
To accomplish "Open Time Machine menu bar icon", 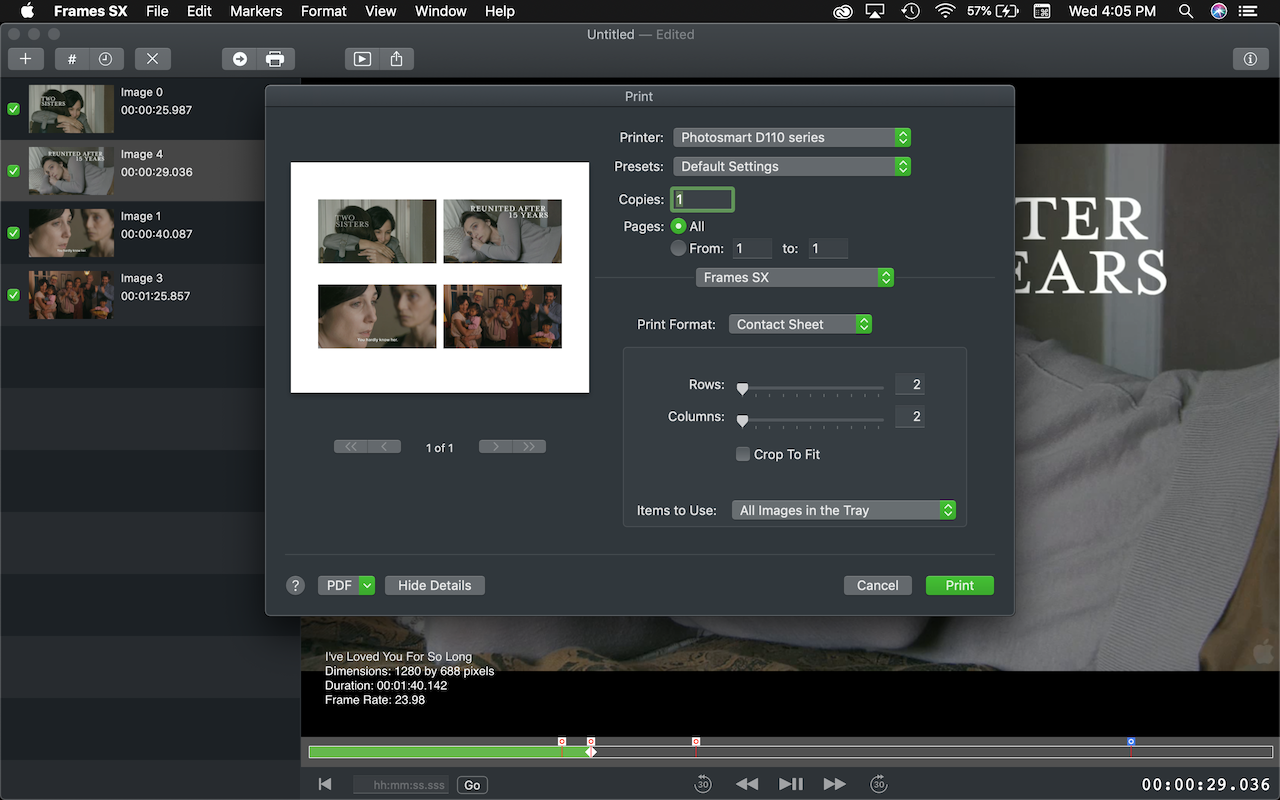I will click(910, 11).
